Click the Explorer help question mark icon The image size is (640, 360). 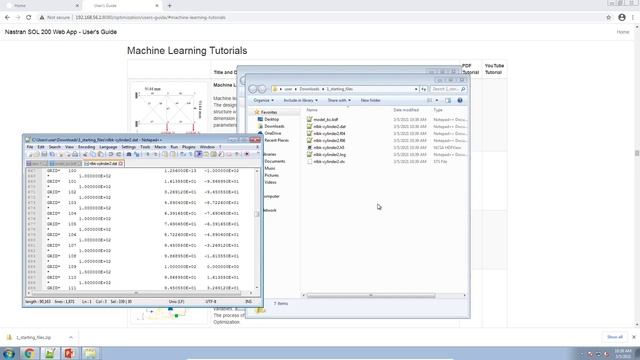[460, 100]
